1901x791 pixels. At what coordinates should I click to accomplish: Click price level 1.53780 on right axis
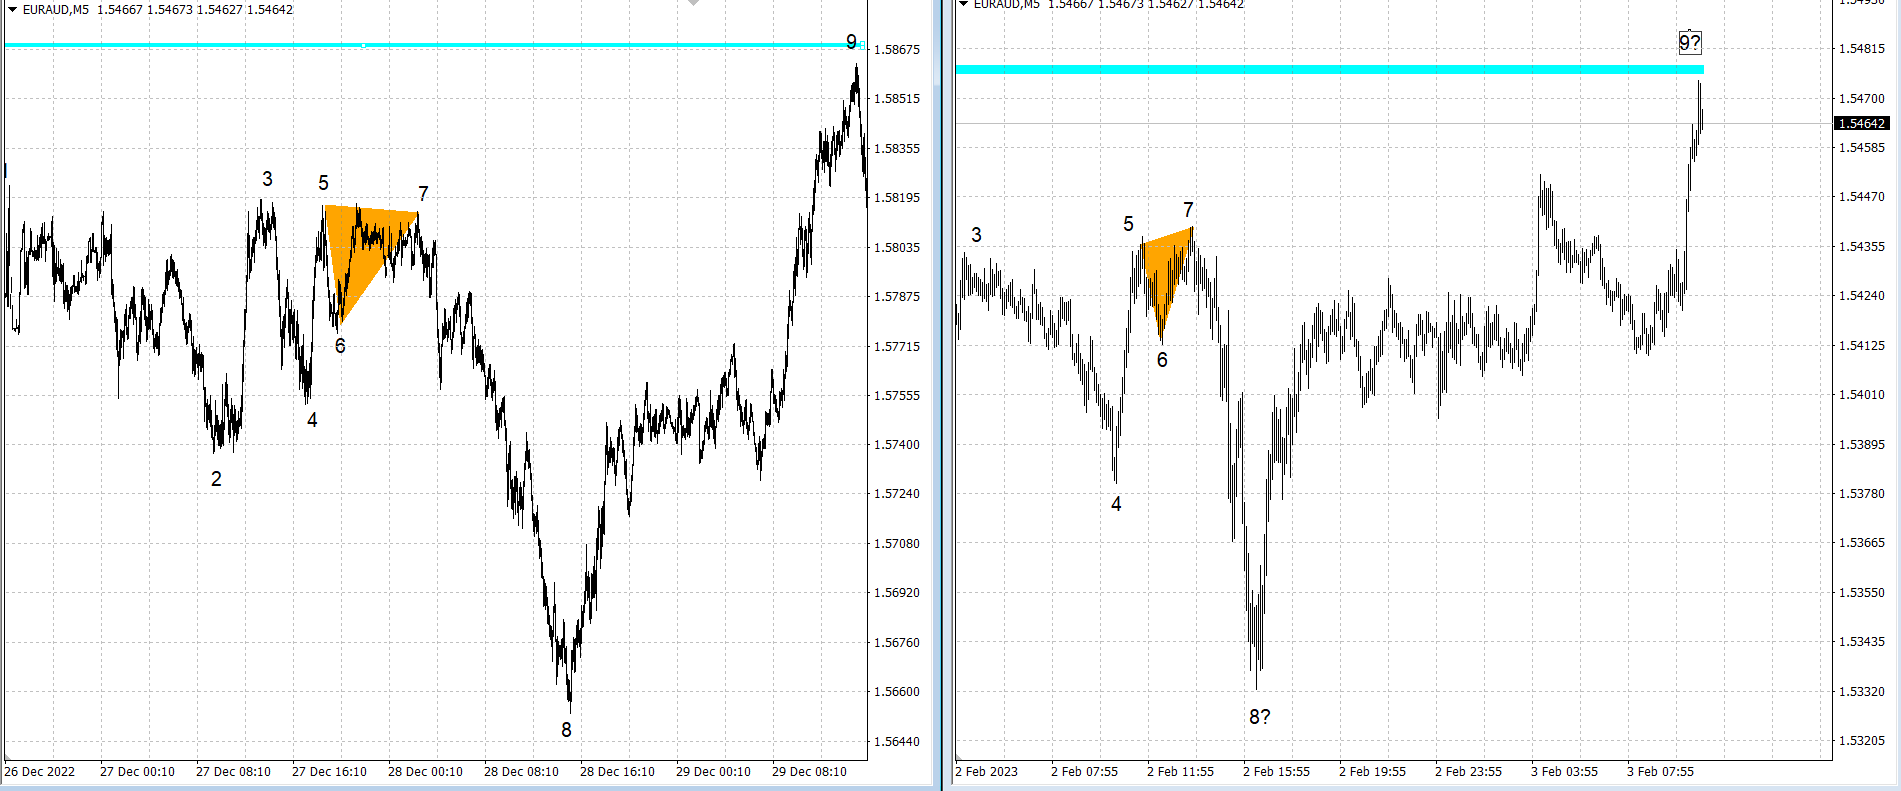[1862, 493]
